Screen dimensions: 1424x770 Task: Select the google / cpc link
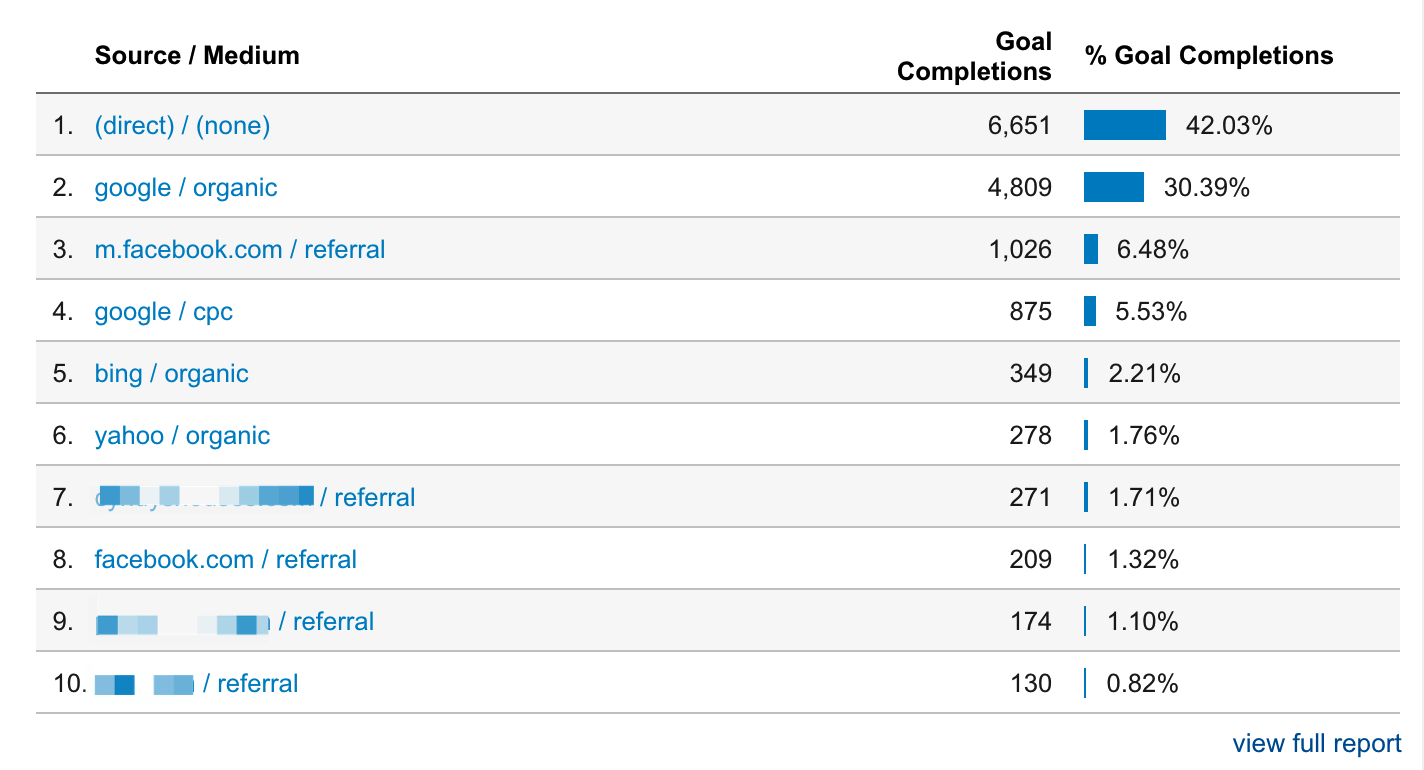[164, 312]
